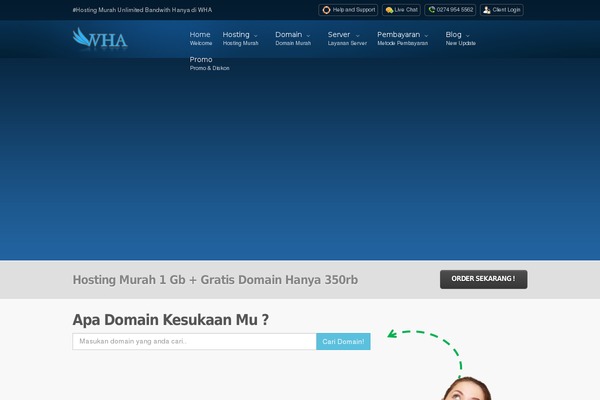The image size is (600, 400).
Task: Click the woman's photo thumbnail
Action: pos(467,389)
